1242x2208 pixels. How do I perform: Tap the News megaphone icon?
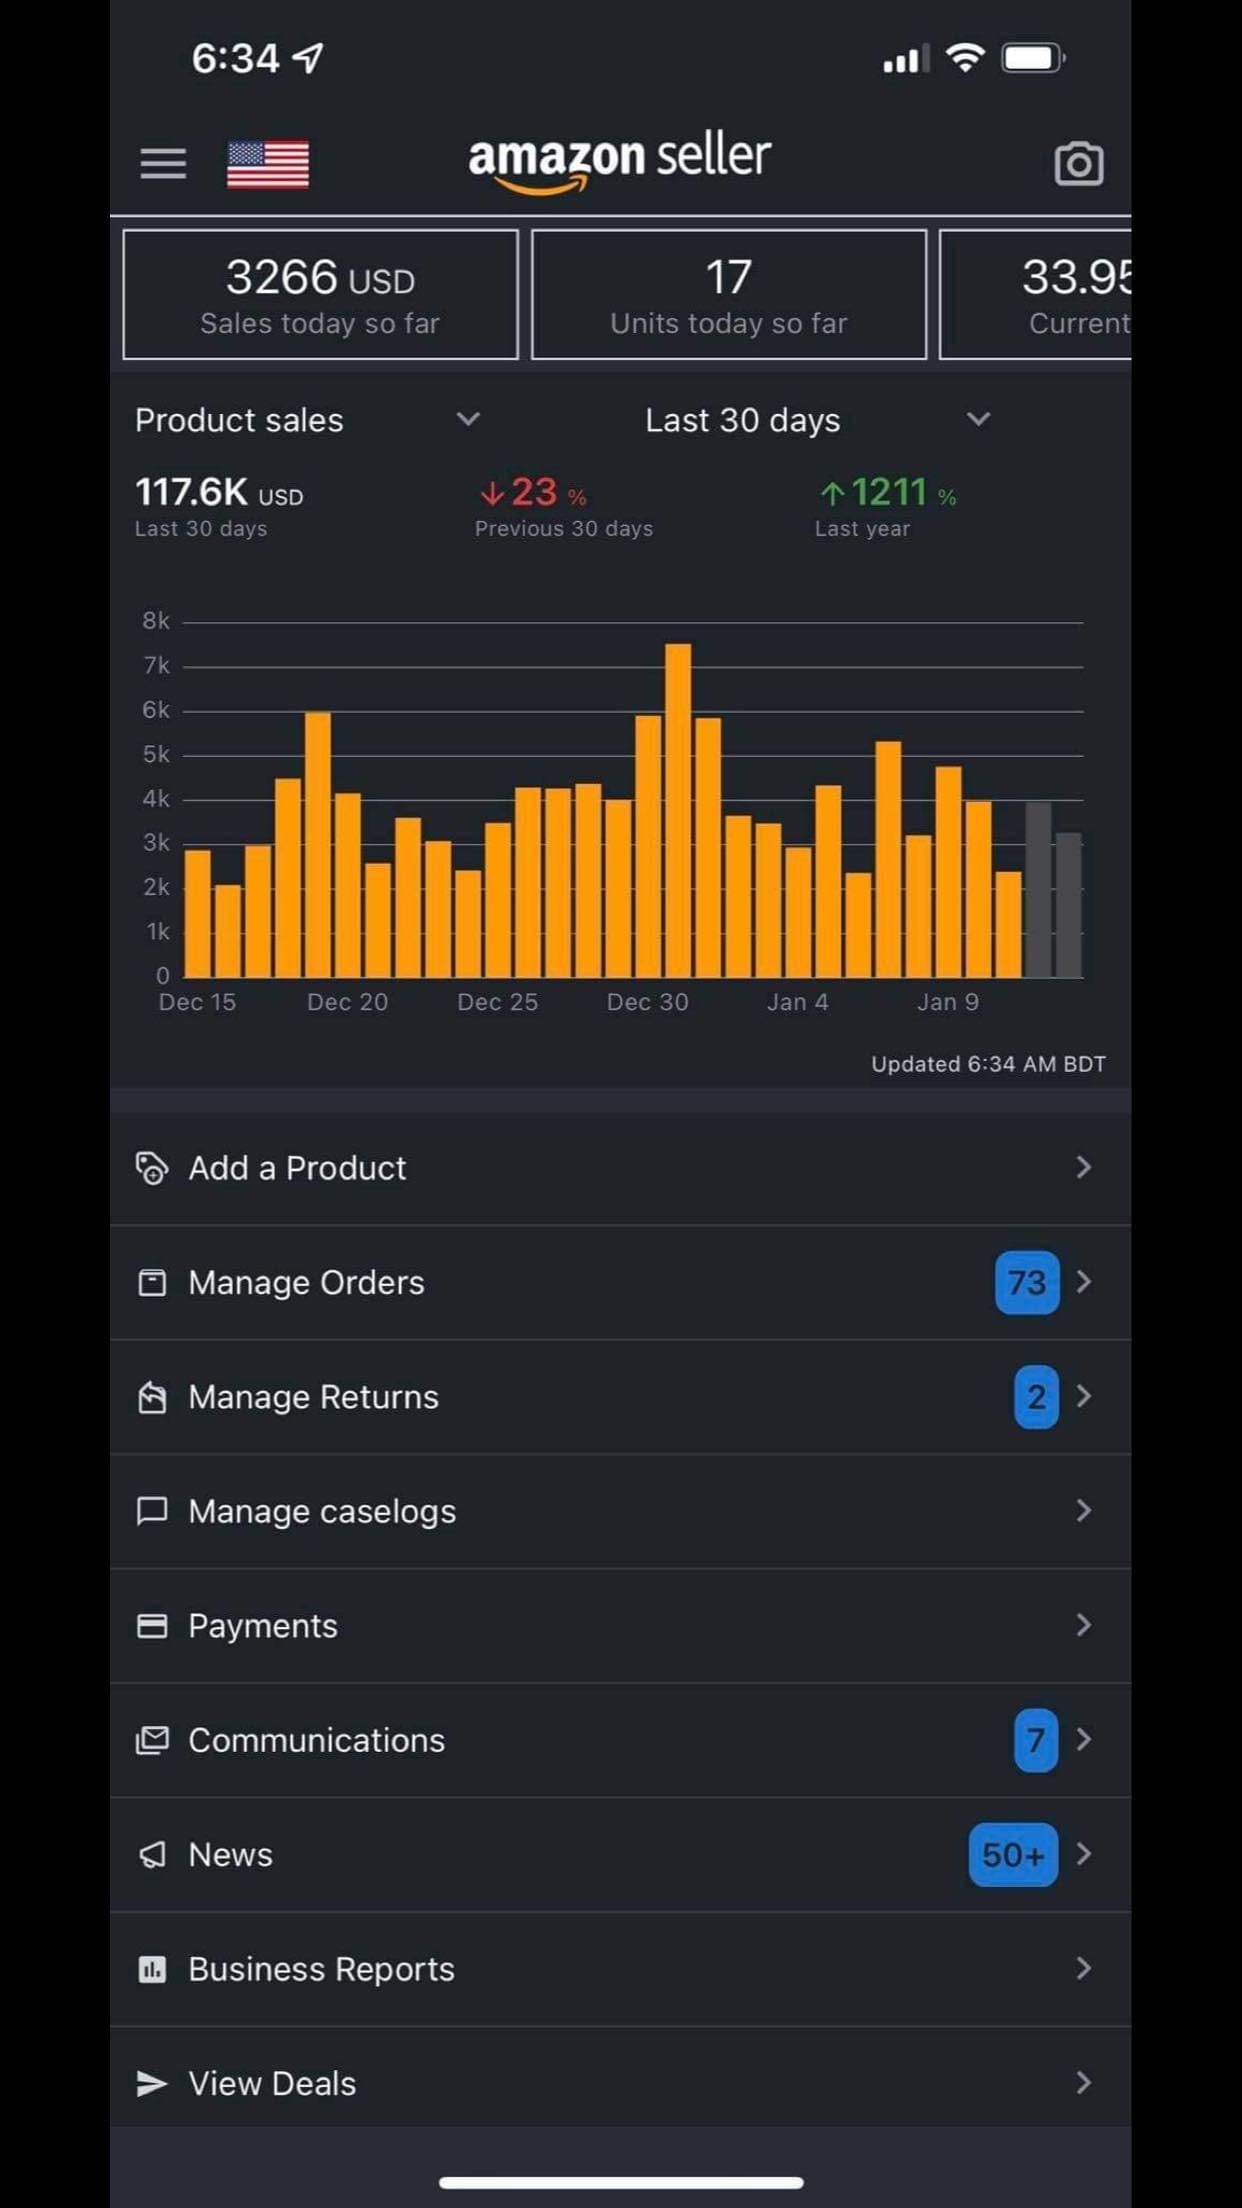click(x=152, y=1855)
